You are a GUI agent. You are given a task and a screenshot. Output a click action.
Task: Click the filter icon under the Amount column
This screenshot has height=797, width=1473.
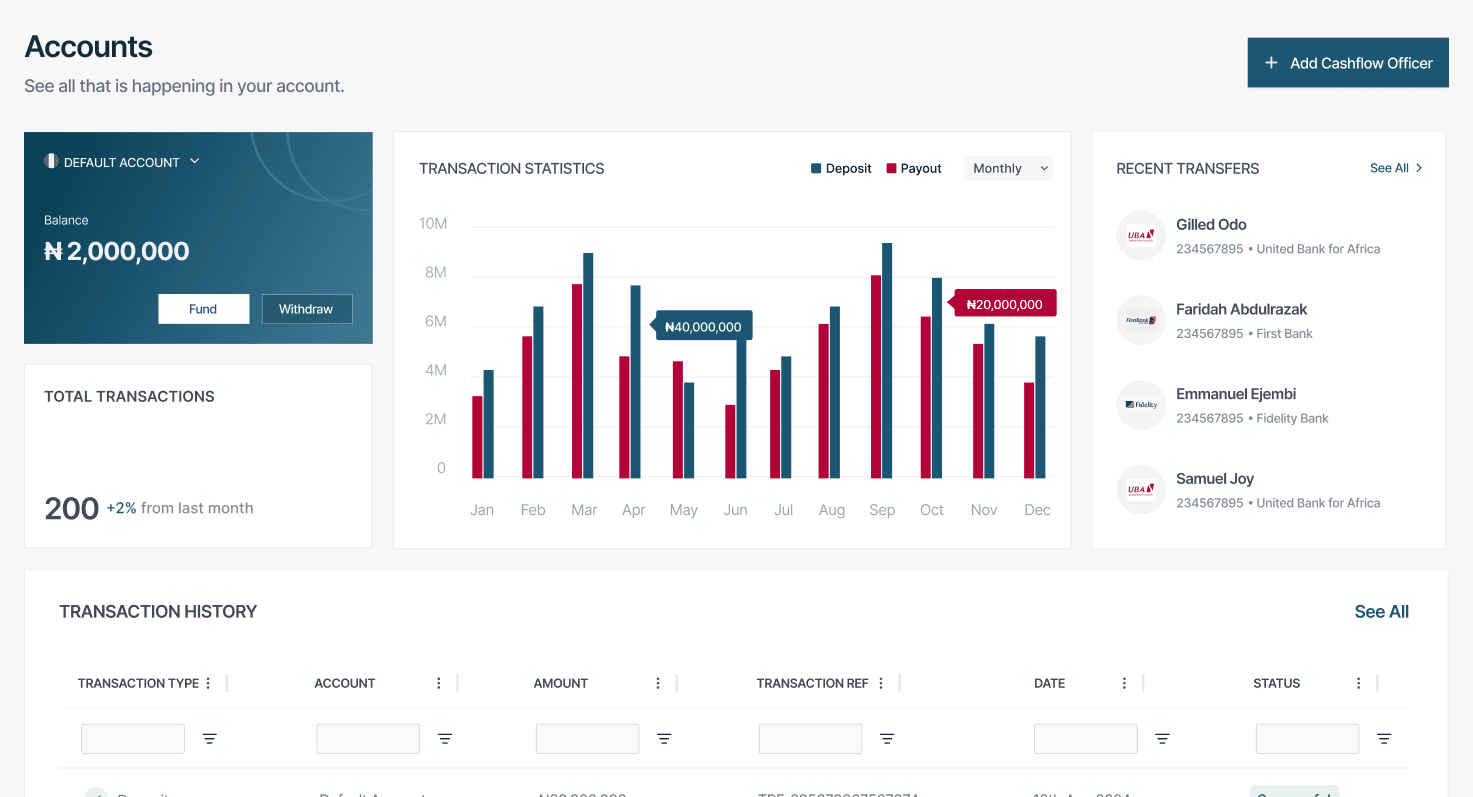click(663, 738)
